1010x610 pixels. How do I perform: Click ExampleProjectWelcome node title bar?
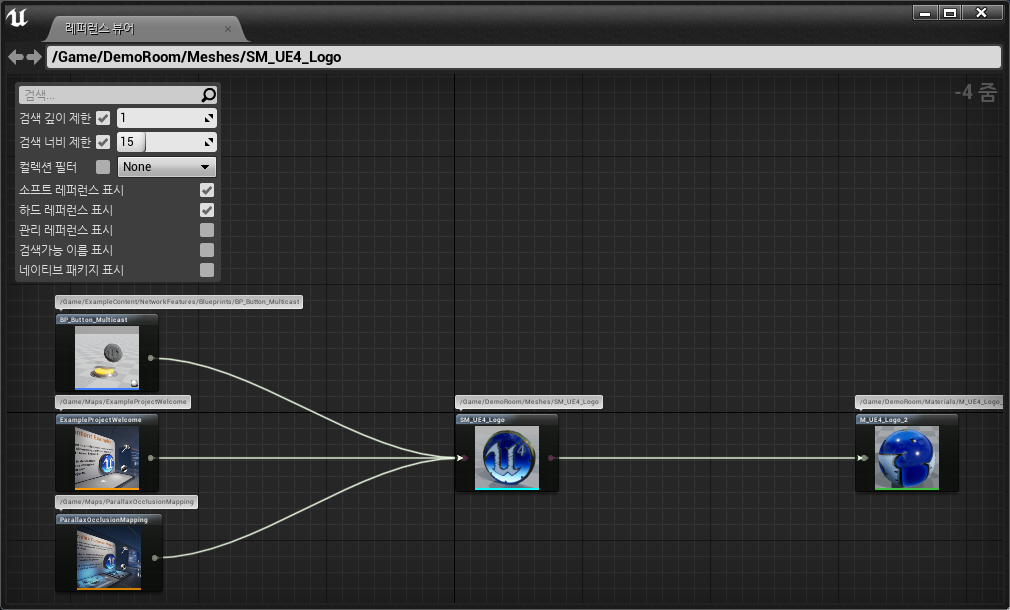(107, 419)
